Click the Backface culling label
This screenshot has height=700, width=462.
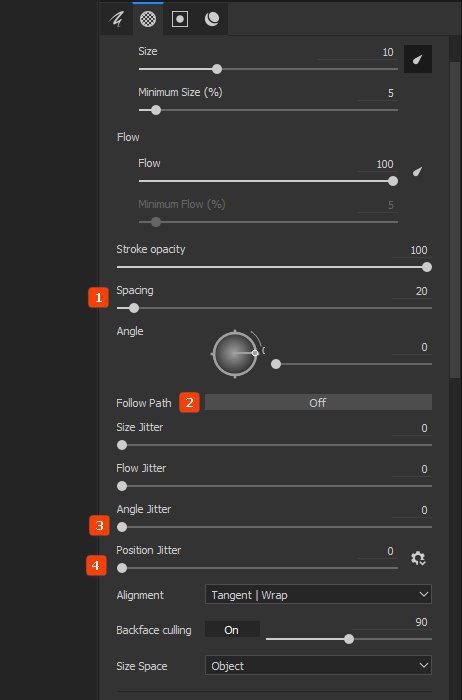click(x=154, y=630)
